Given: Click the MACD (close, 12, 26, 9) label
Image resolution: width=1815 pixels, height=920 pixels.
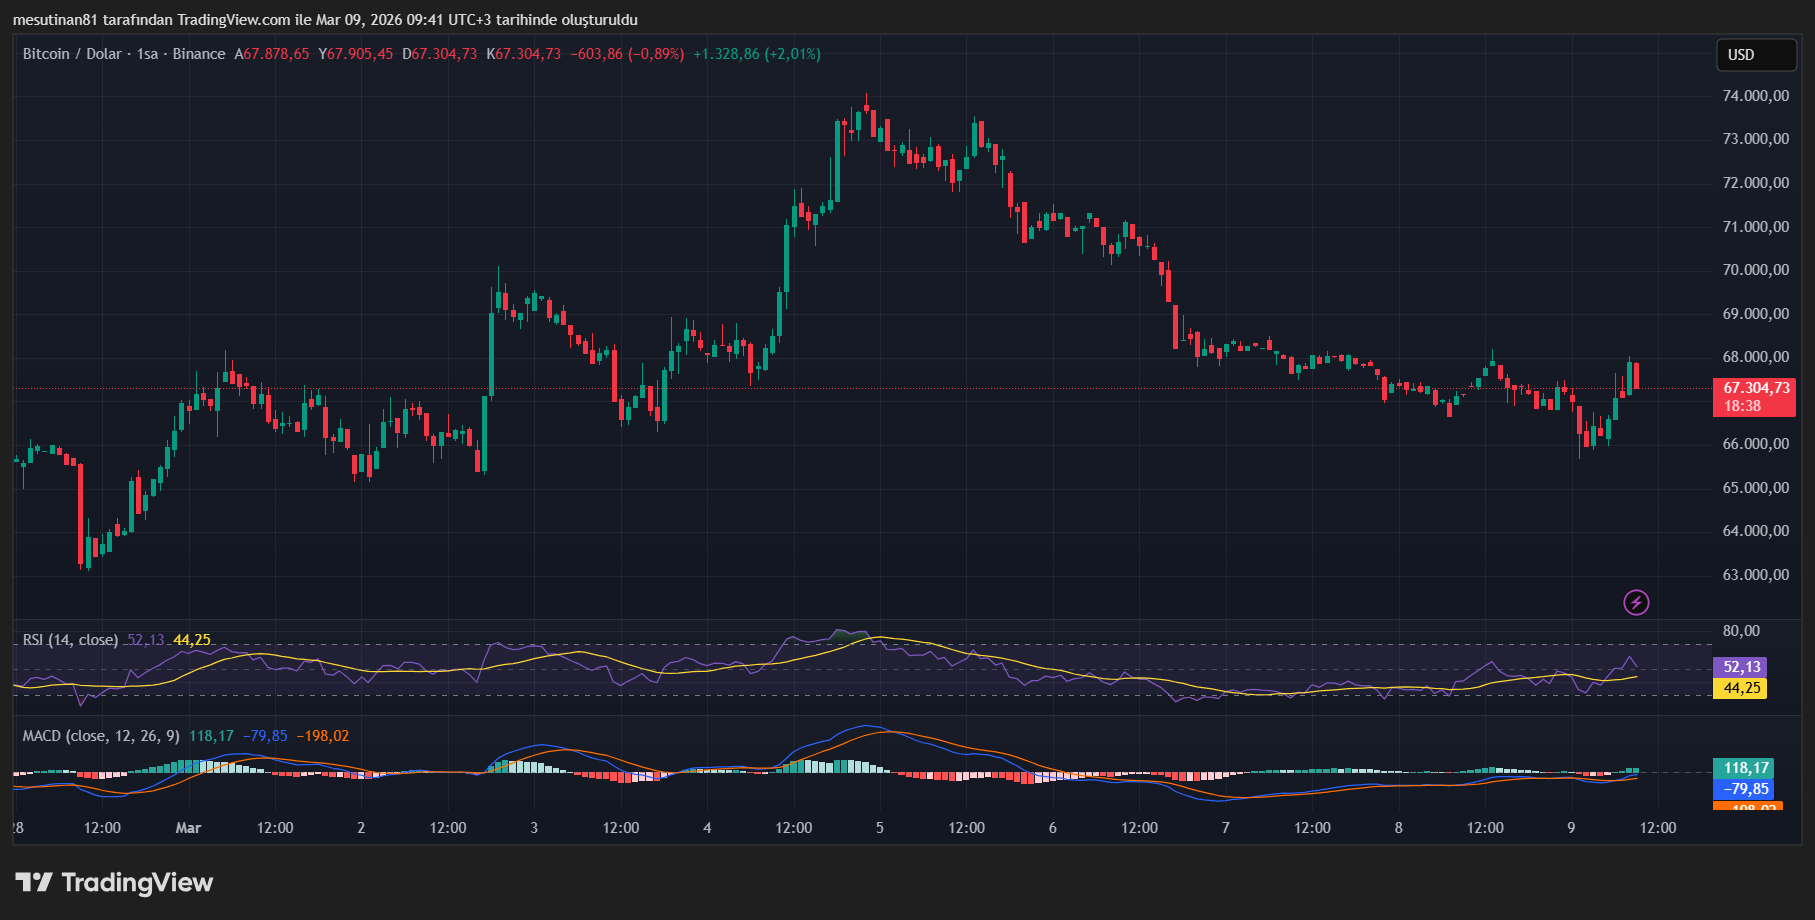Looking at the screenshot, I should pos(101,736).
